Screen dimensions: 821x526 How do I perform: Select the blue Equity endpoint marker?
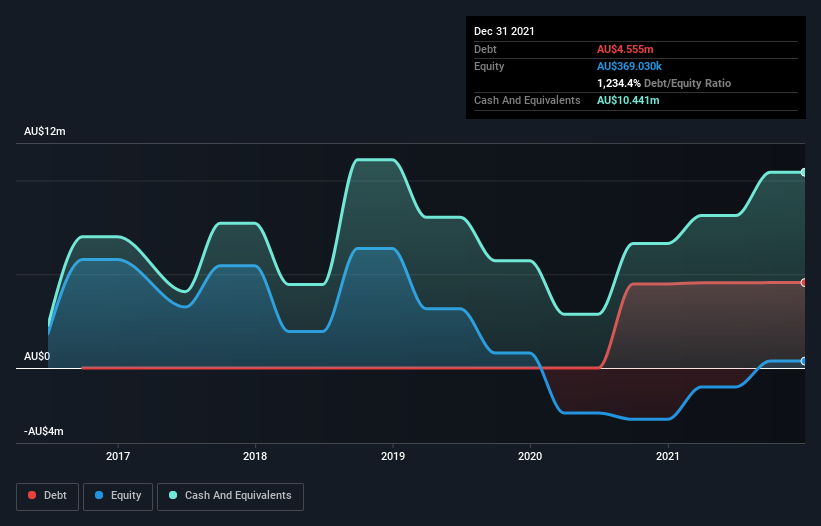click(804, 361)
